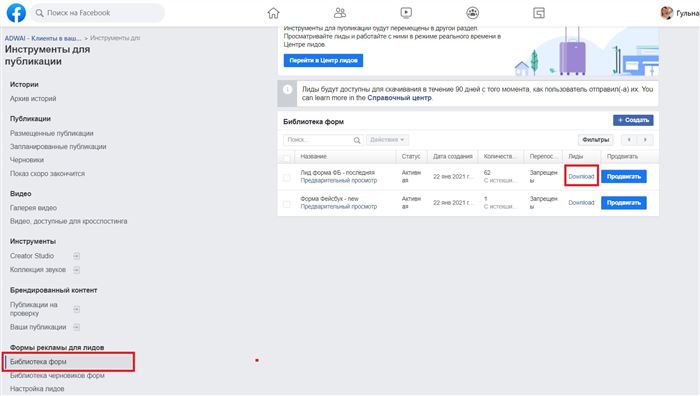
Task: Open Ваши публикации in sidebar
Action: tap(38, 327)
